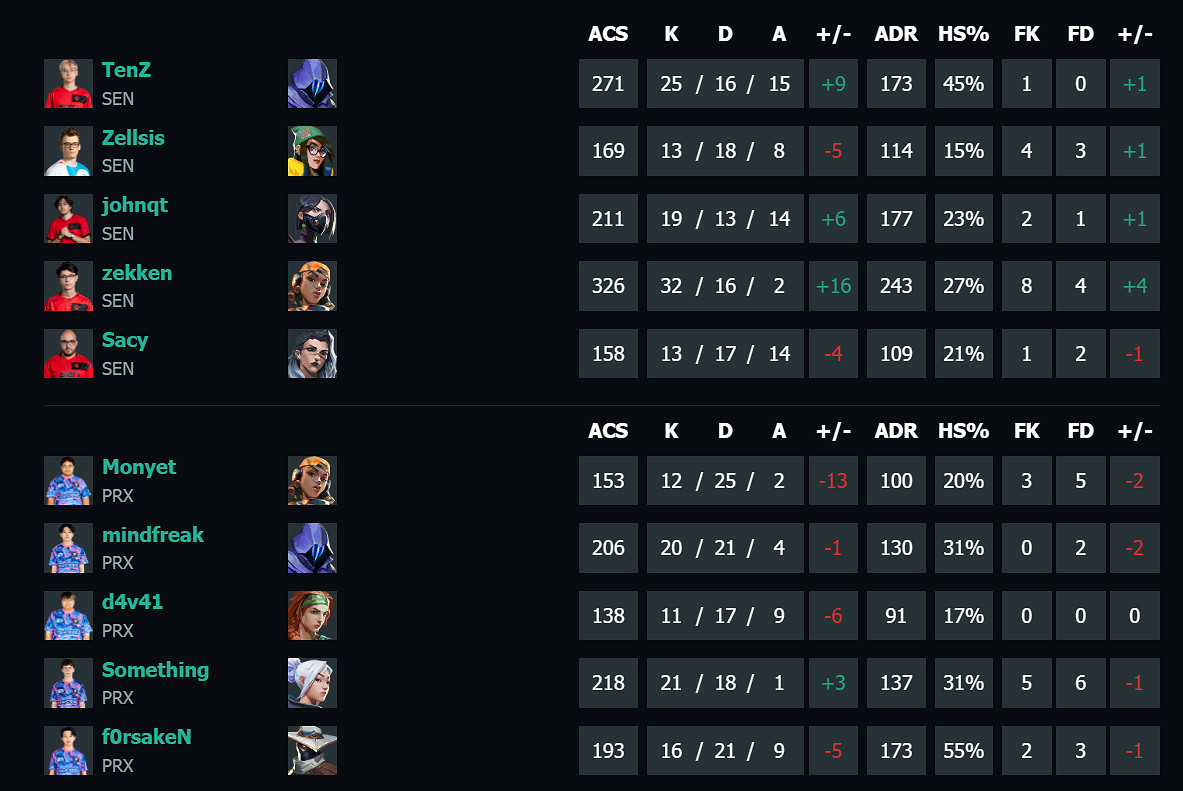The image size is (1183, 791).
Task: Click Monyet's Raze agent icon
Action: (312, 481)
